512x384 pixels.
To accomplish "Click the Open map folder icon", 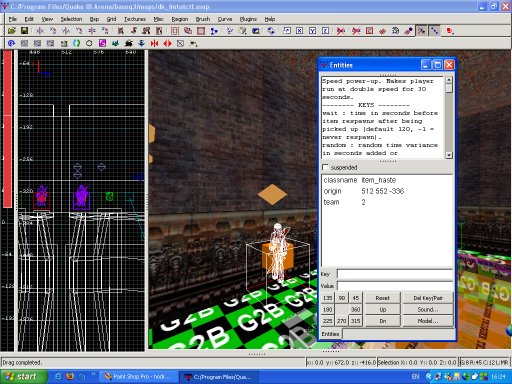I will click(x=12, y=31).
